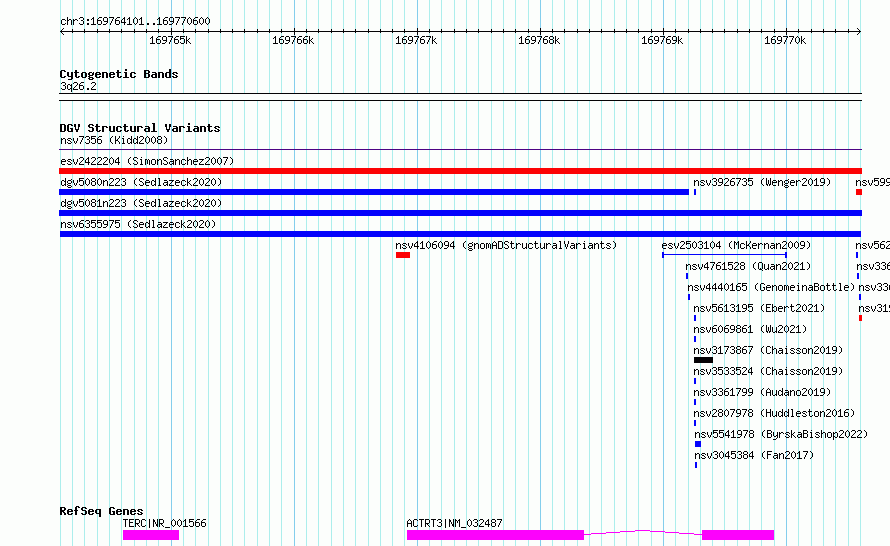Click the chr3:169764101..169770600 region label
The image size is (890, 546).
(x=135, y=22)
